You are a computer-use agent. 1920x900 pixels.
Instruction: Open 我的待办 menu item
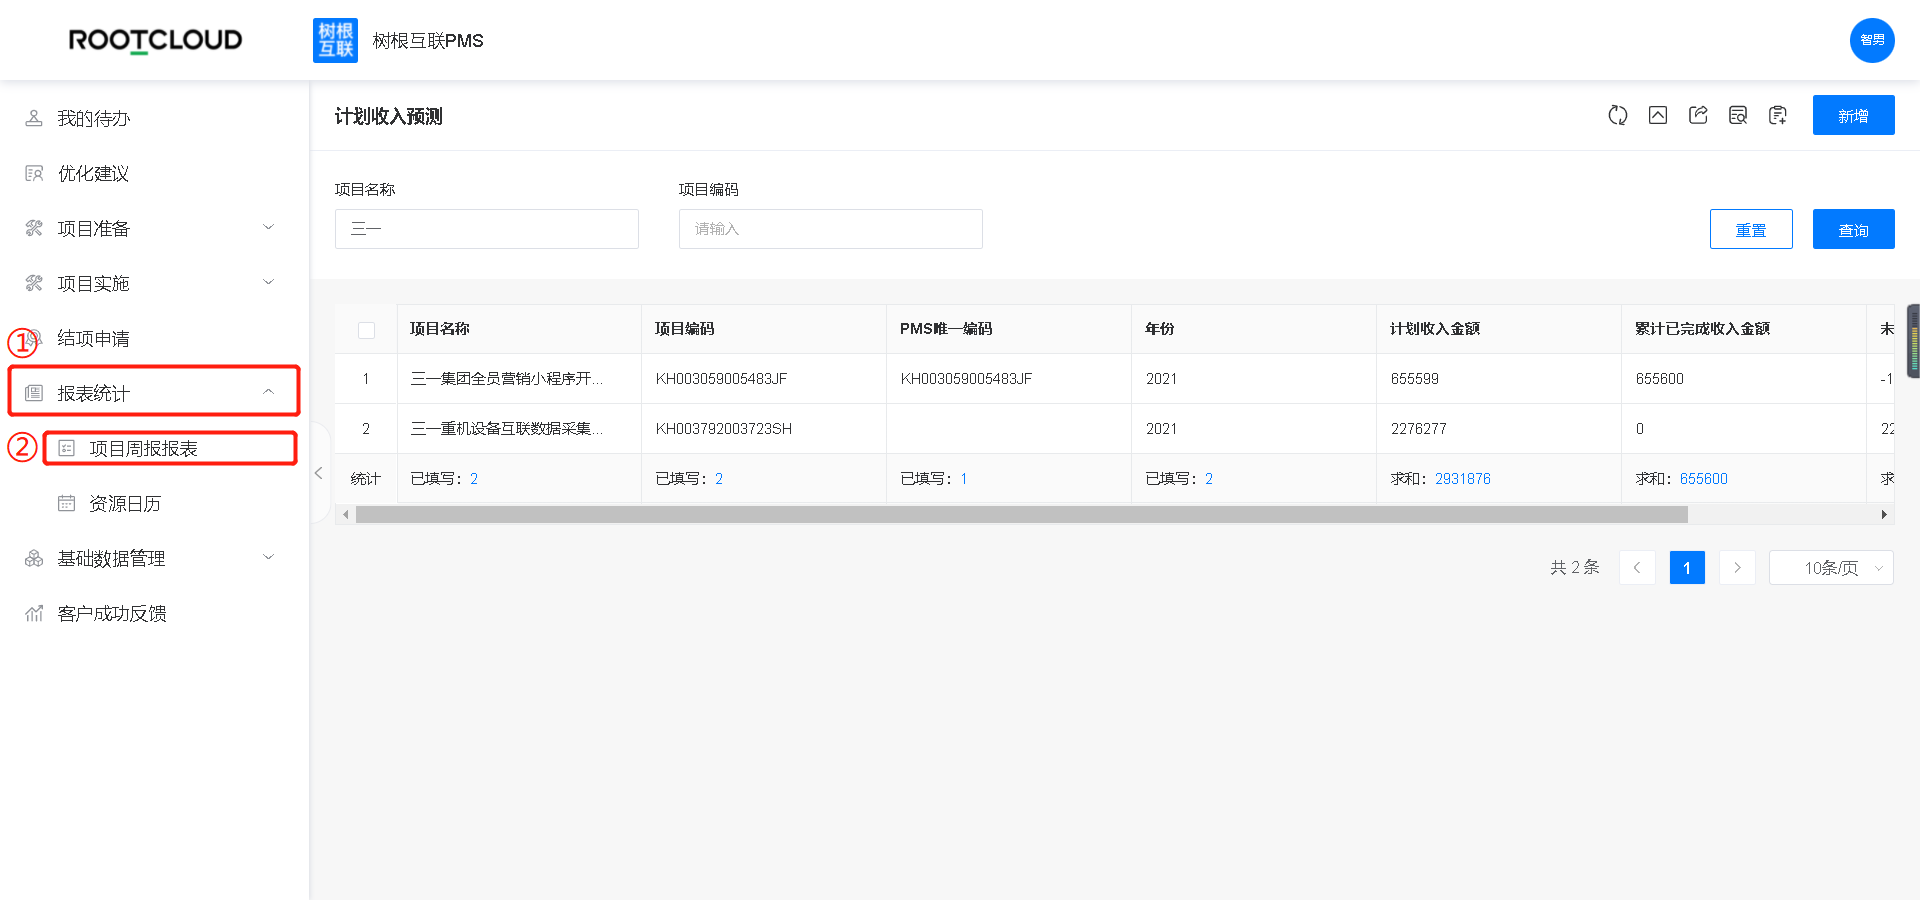(94, 118)
